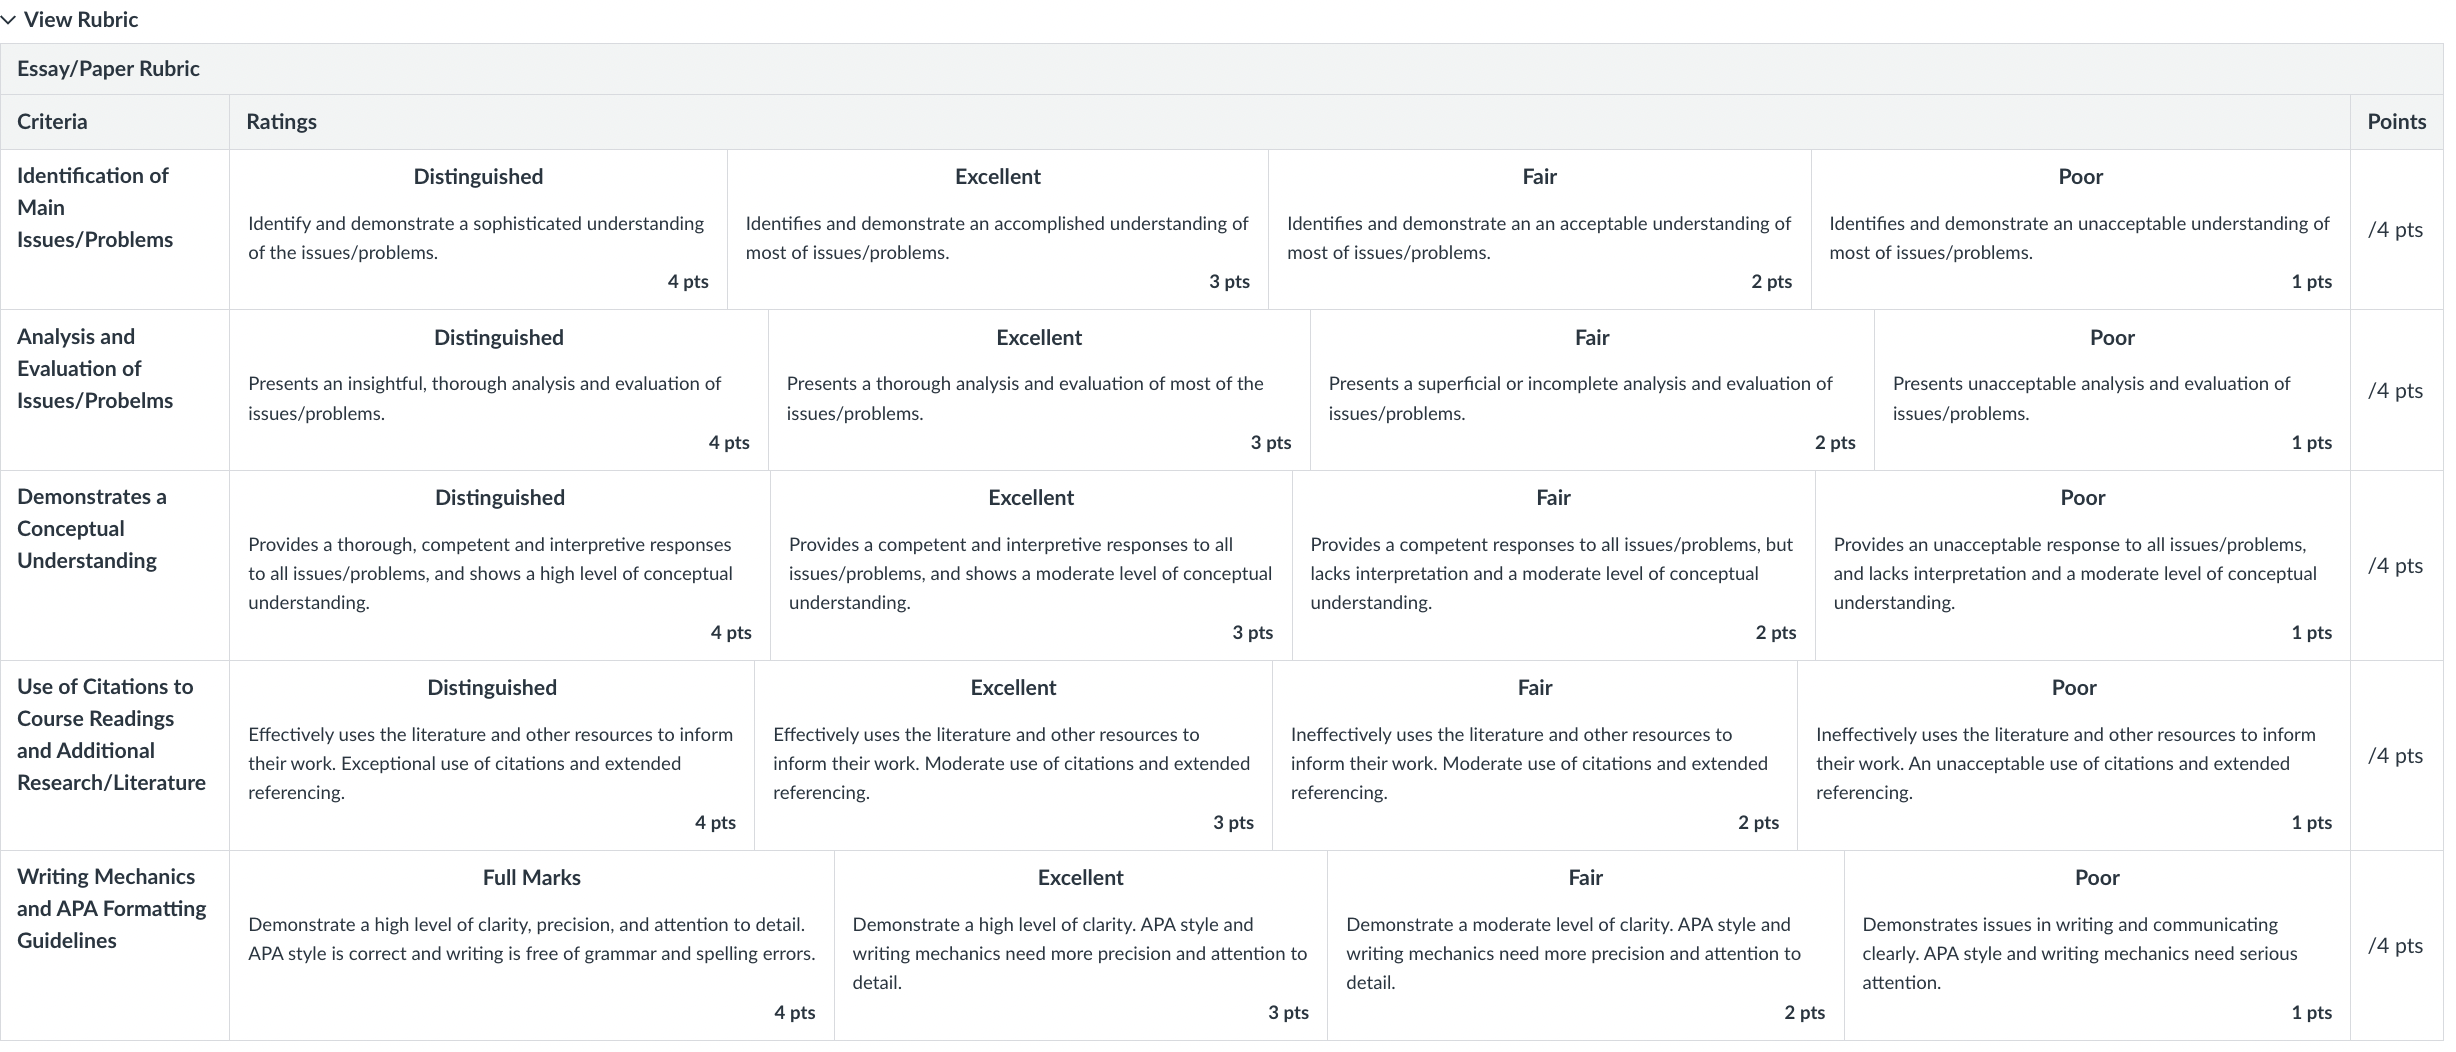2456x1052 pixels.
Task: Select Excellent rating for Use of Citations
Action: (1013, 755)
